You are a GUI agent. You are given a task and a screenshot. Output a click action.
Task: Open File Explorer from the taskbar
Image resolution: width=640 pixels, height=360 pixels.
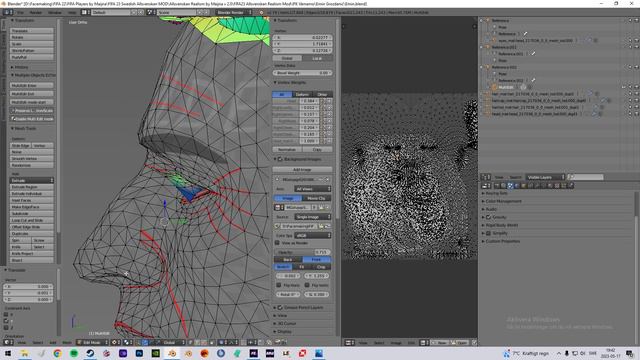pyautogui.click(x=24, y=353)
